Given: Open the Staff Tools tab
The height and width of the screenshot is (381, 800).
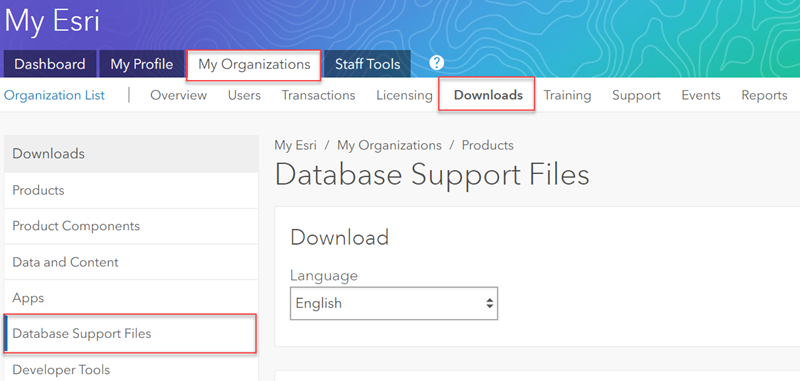Looking at the screenshot, I should [367, 64].
